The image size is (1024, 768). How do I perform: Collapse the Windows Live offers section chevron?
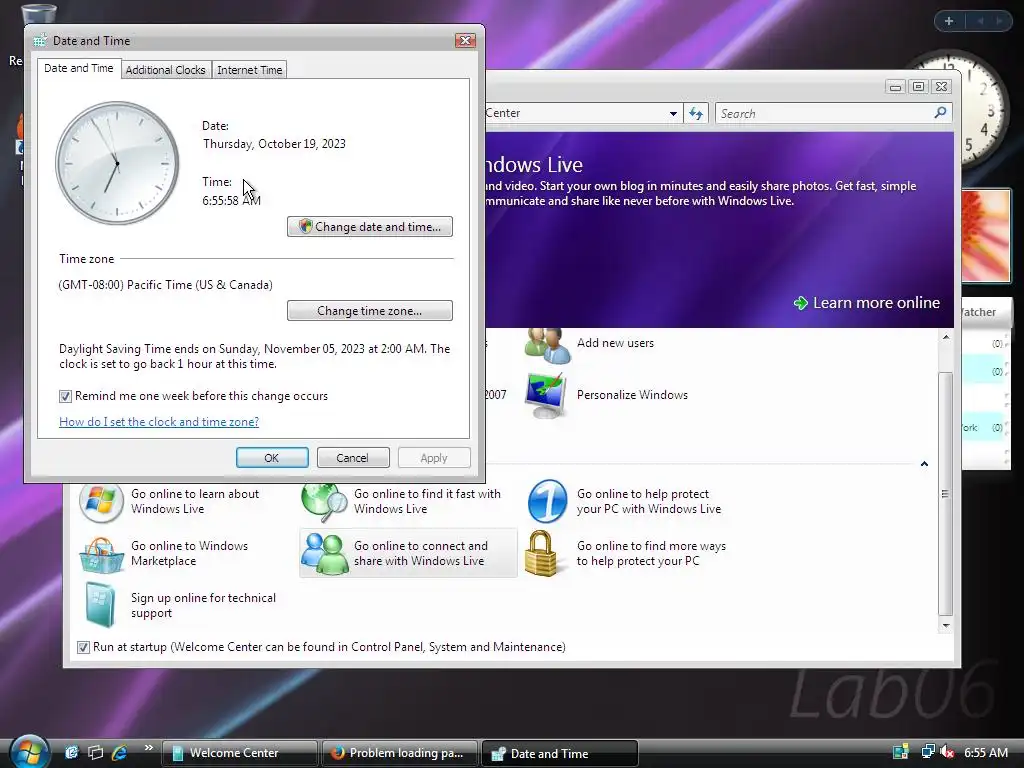924,464
